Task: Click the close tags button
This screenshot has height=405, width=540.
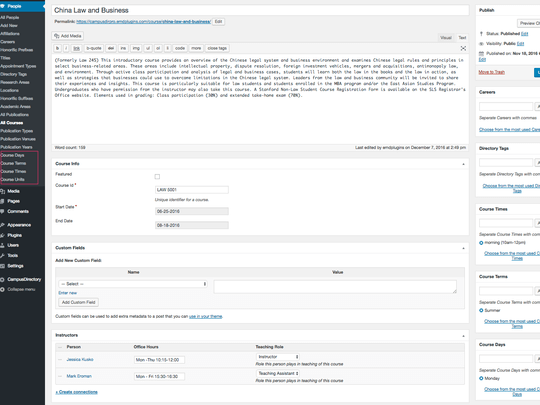Action: pyautogui.click(x=217, y=48)
